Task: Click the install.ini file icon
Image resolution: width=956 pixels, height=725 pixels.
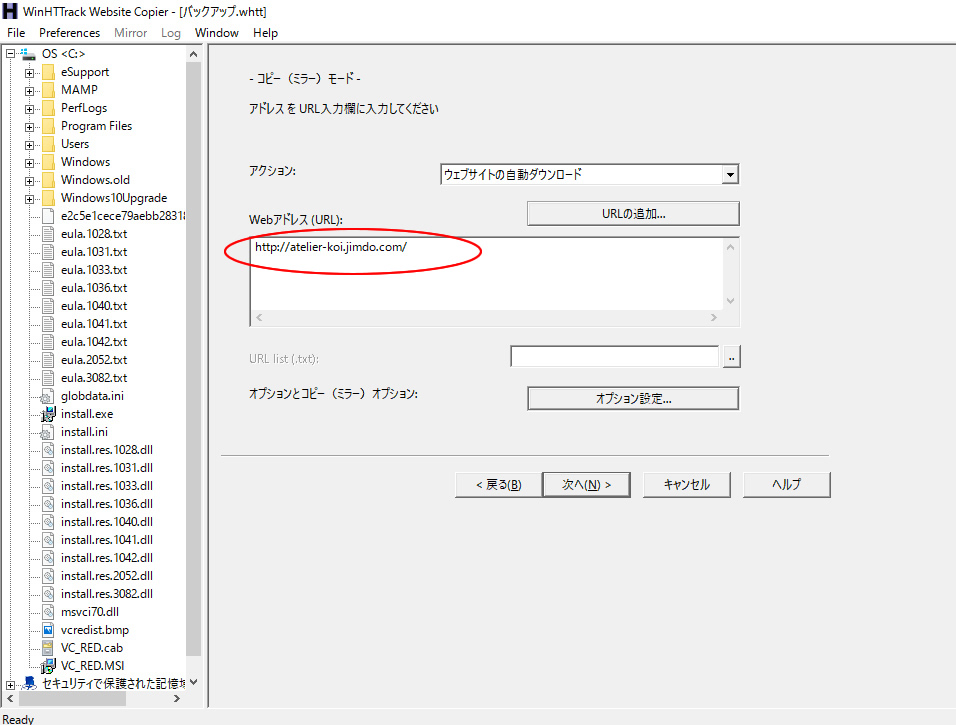Action: 48,431
